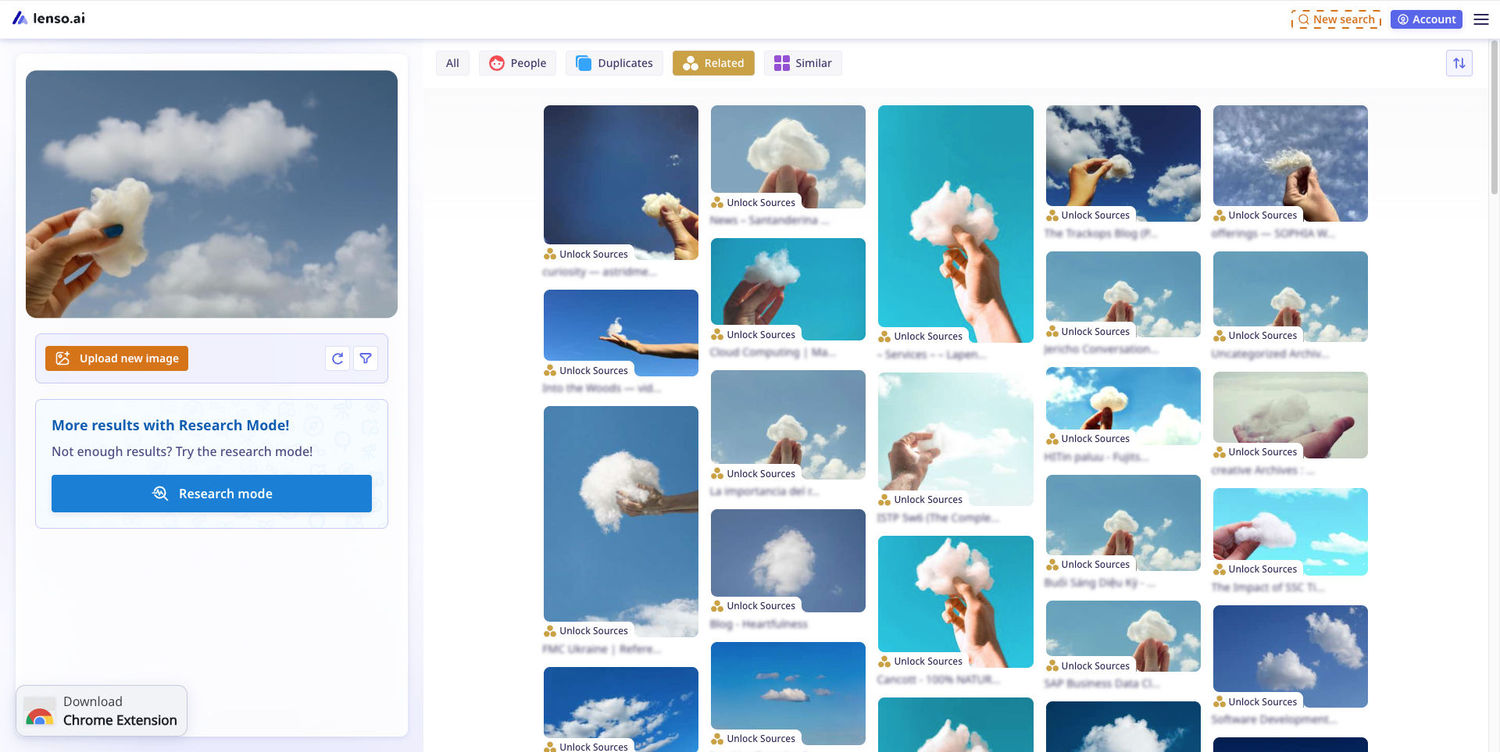Switch to the People tab
Image resolution: width=1500 pixels, height=752 pixels.
point(517,63)
